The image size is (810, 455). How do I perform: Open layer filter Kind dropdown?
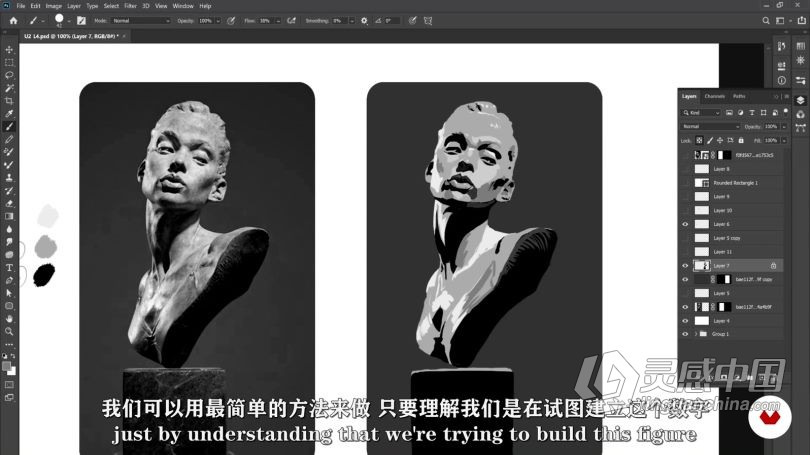click(x=701, y=113)
